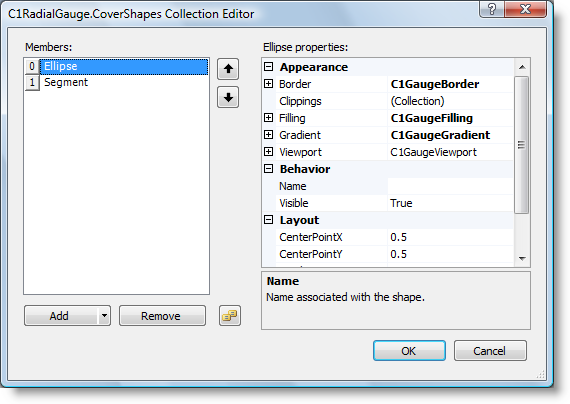Move selected member down with arrow button
The width and height of the screenshot is (570, 404).
228,97
